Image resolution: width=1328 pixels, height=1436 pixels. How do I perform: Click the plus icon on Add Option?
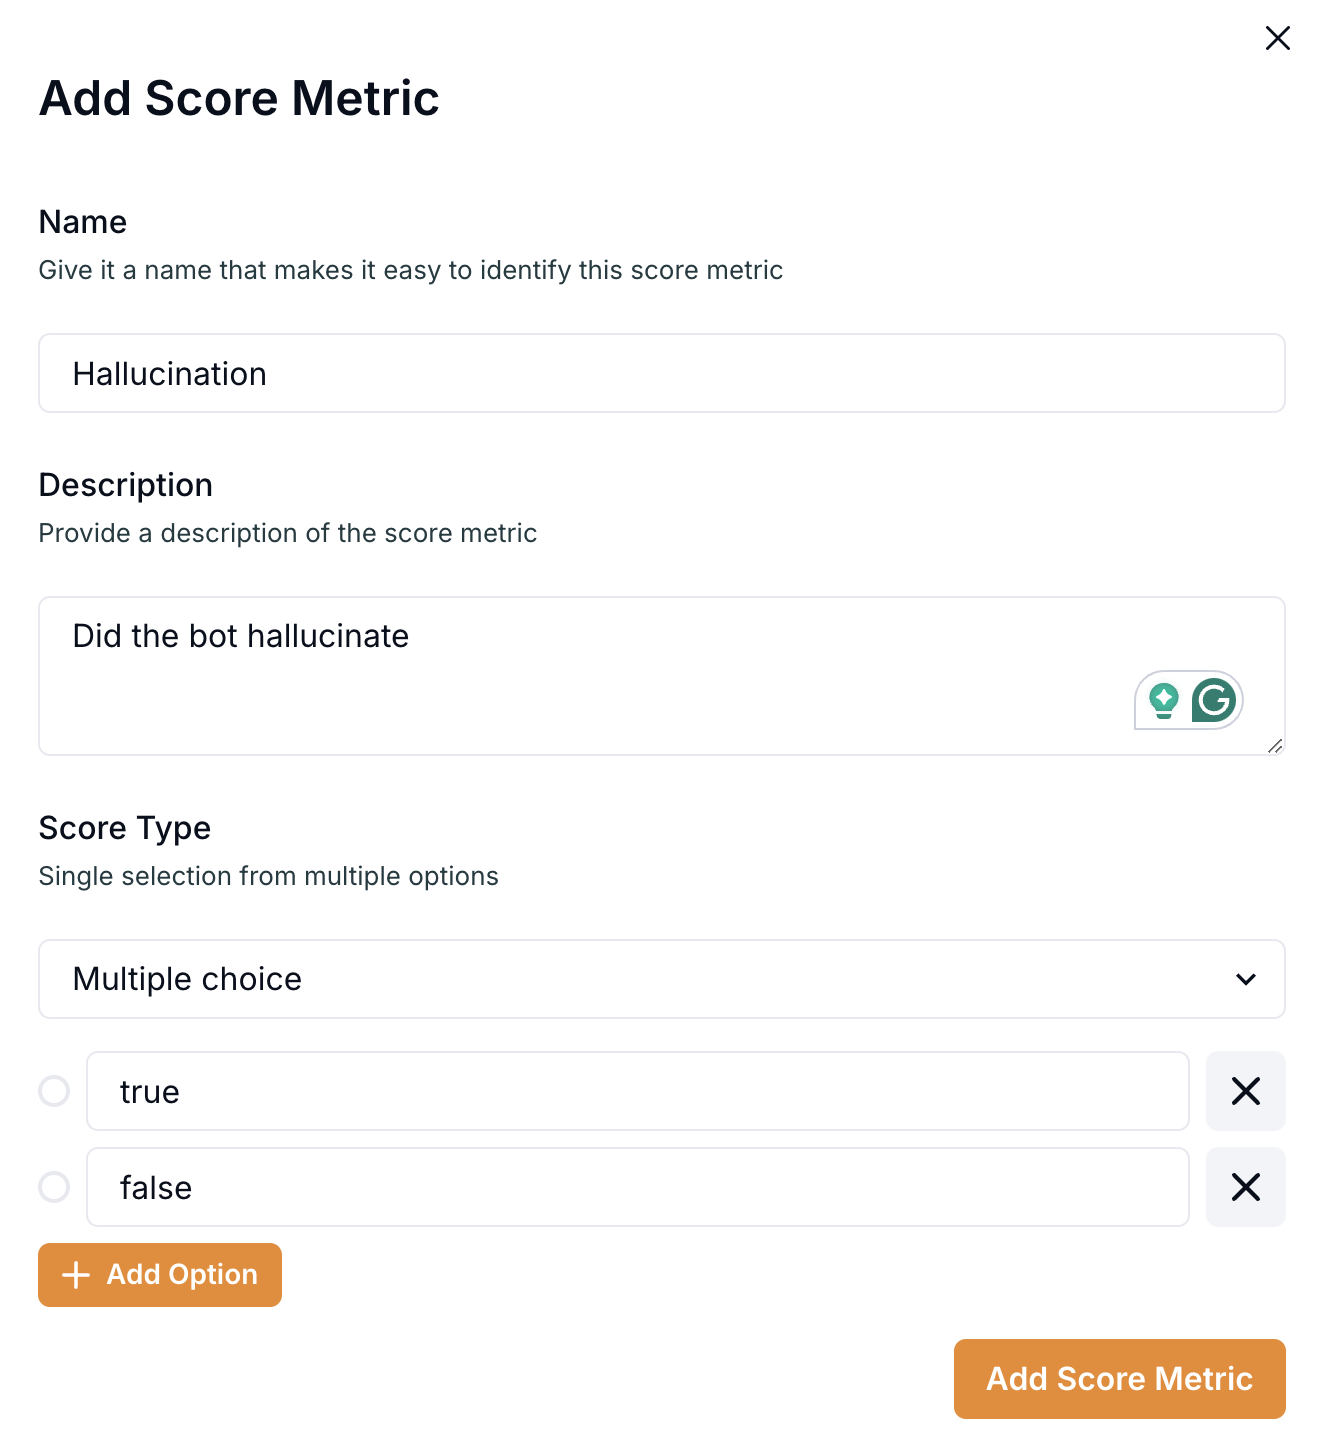point(76,1275)
